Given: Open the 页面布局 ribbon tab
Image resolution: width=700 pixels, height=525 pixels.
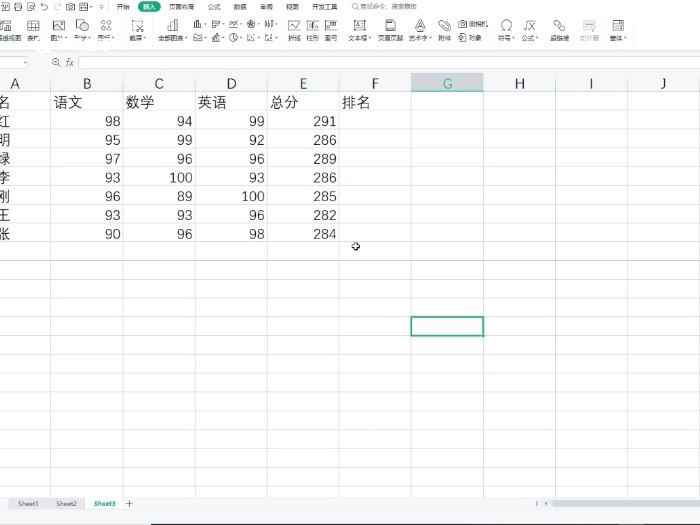Looking at the screenshot, I should pos(182,7).
